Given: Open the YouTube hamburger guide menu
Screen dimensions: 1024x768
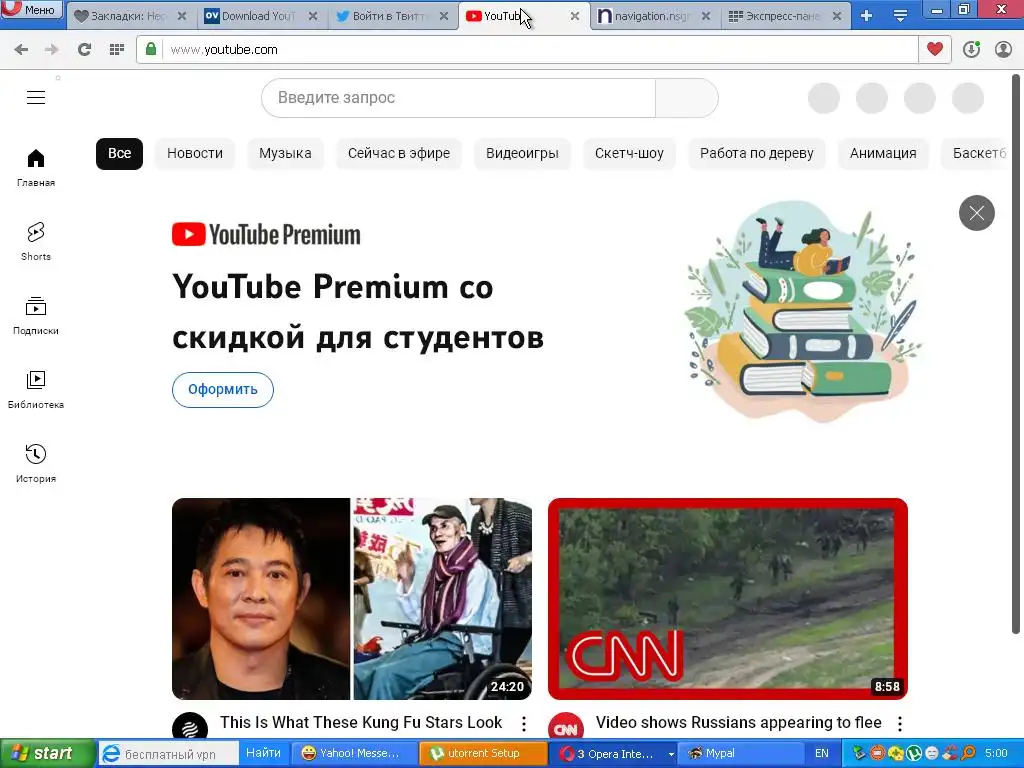Looking at the screenshot, I should tap(36, 98).
